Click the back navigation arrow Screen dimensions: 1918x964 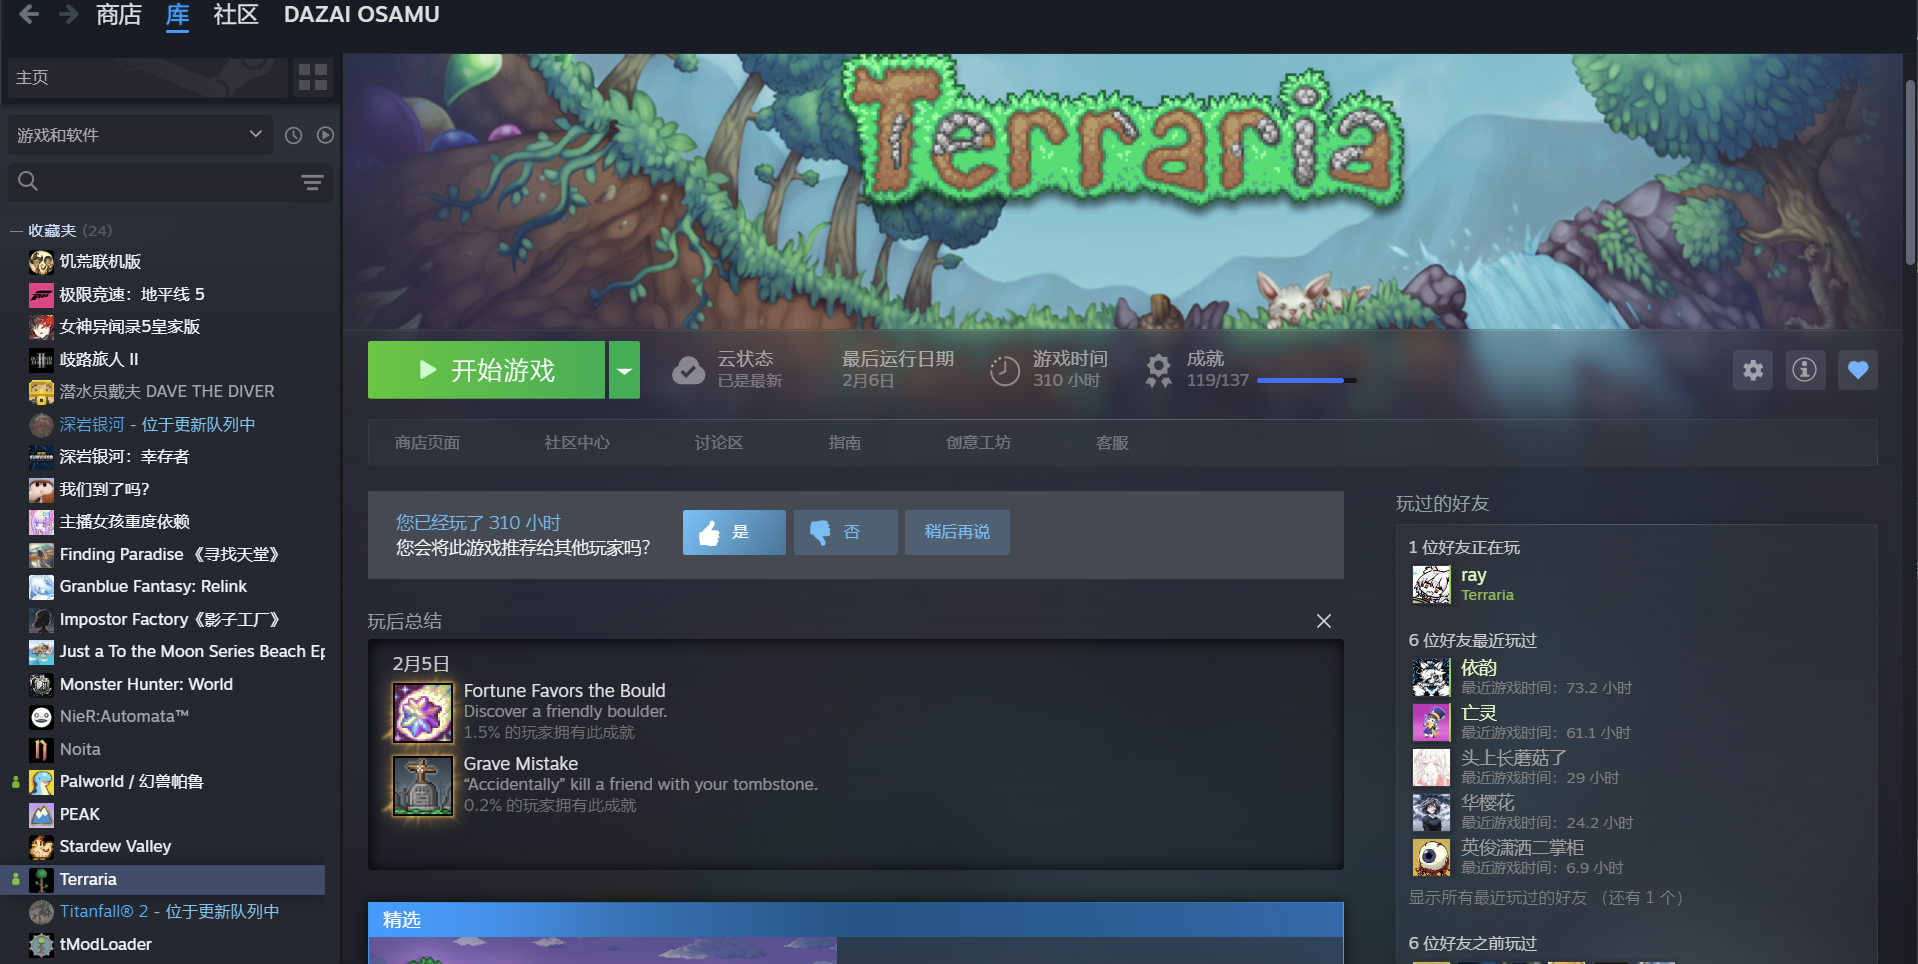[x=29, y=14]
